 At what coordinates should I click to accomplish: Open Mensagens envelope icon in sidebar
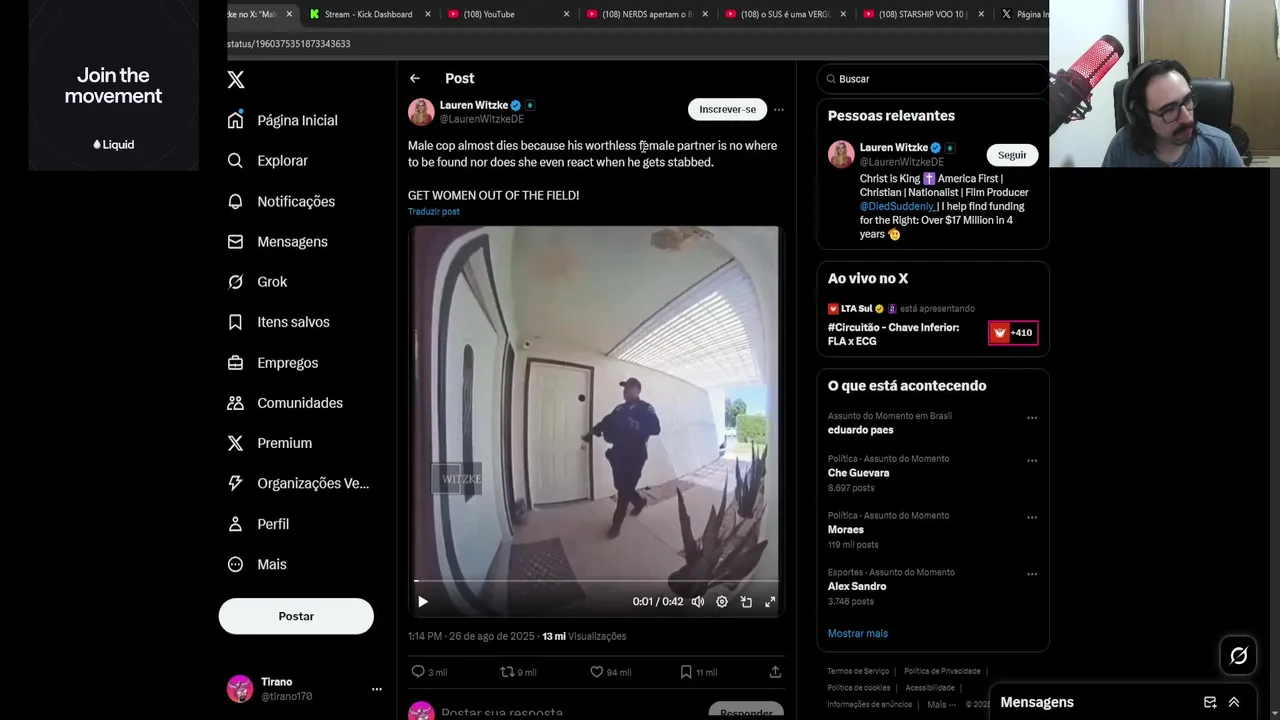coord(235,242)
